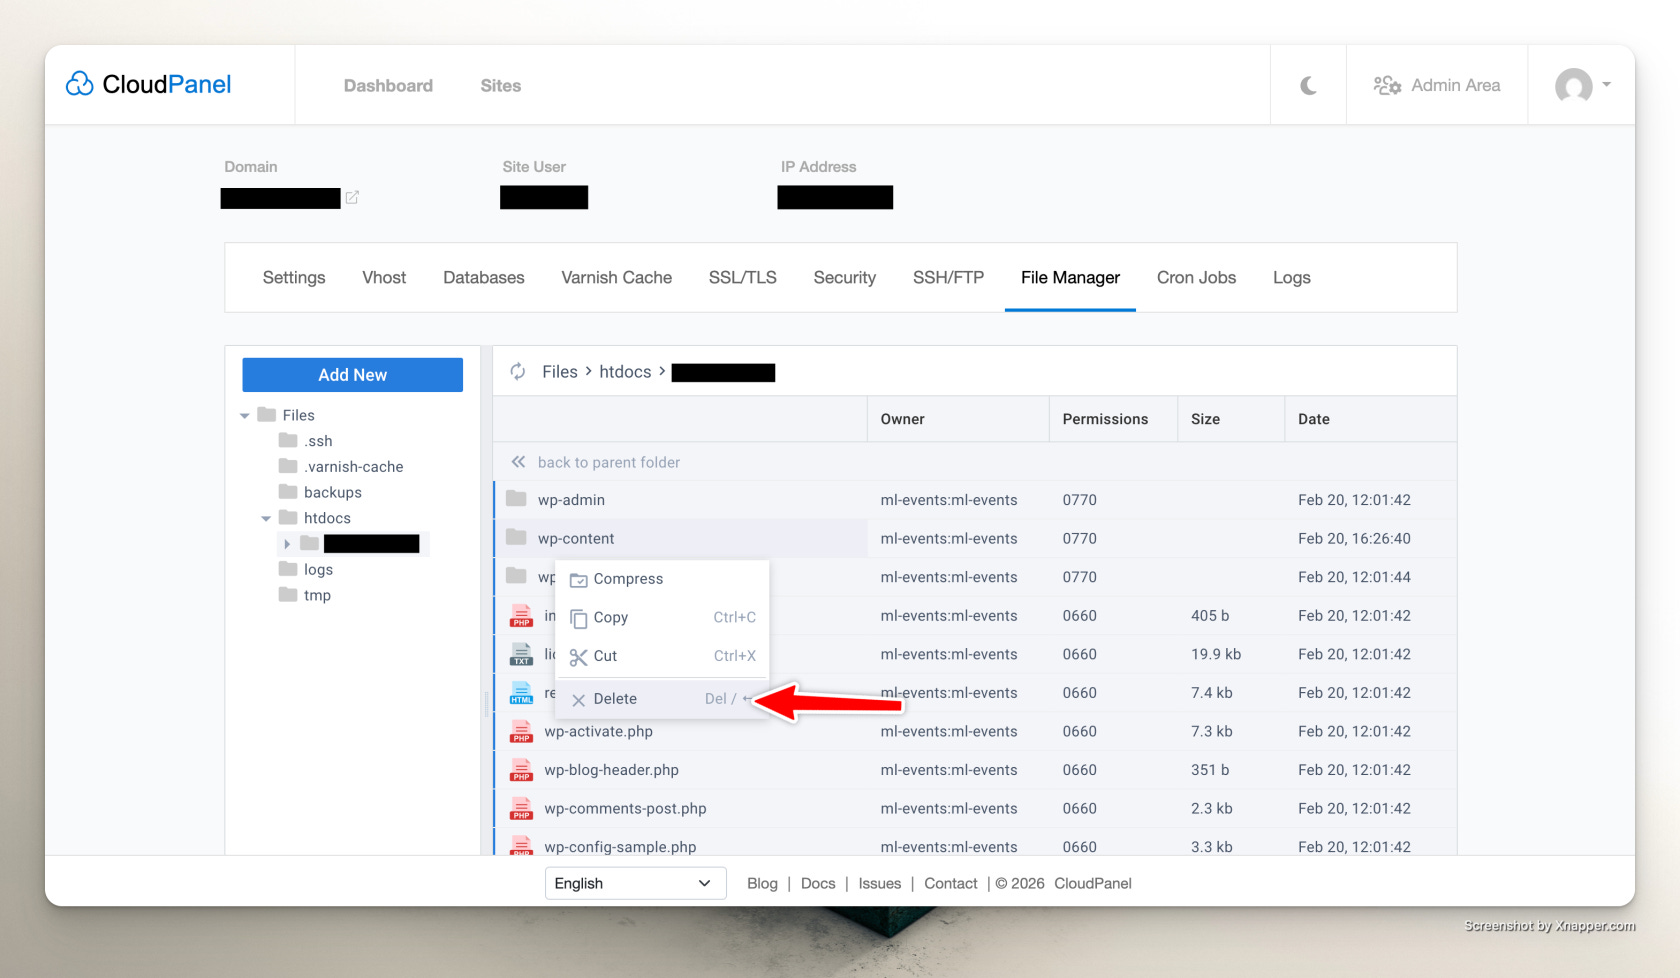Open the SSH/FTP tab

click(x=948, y=278)
